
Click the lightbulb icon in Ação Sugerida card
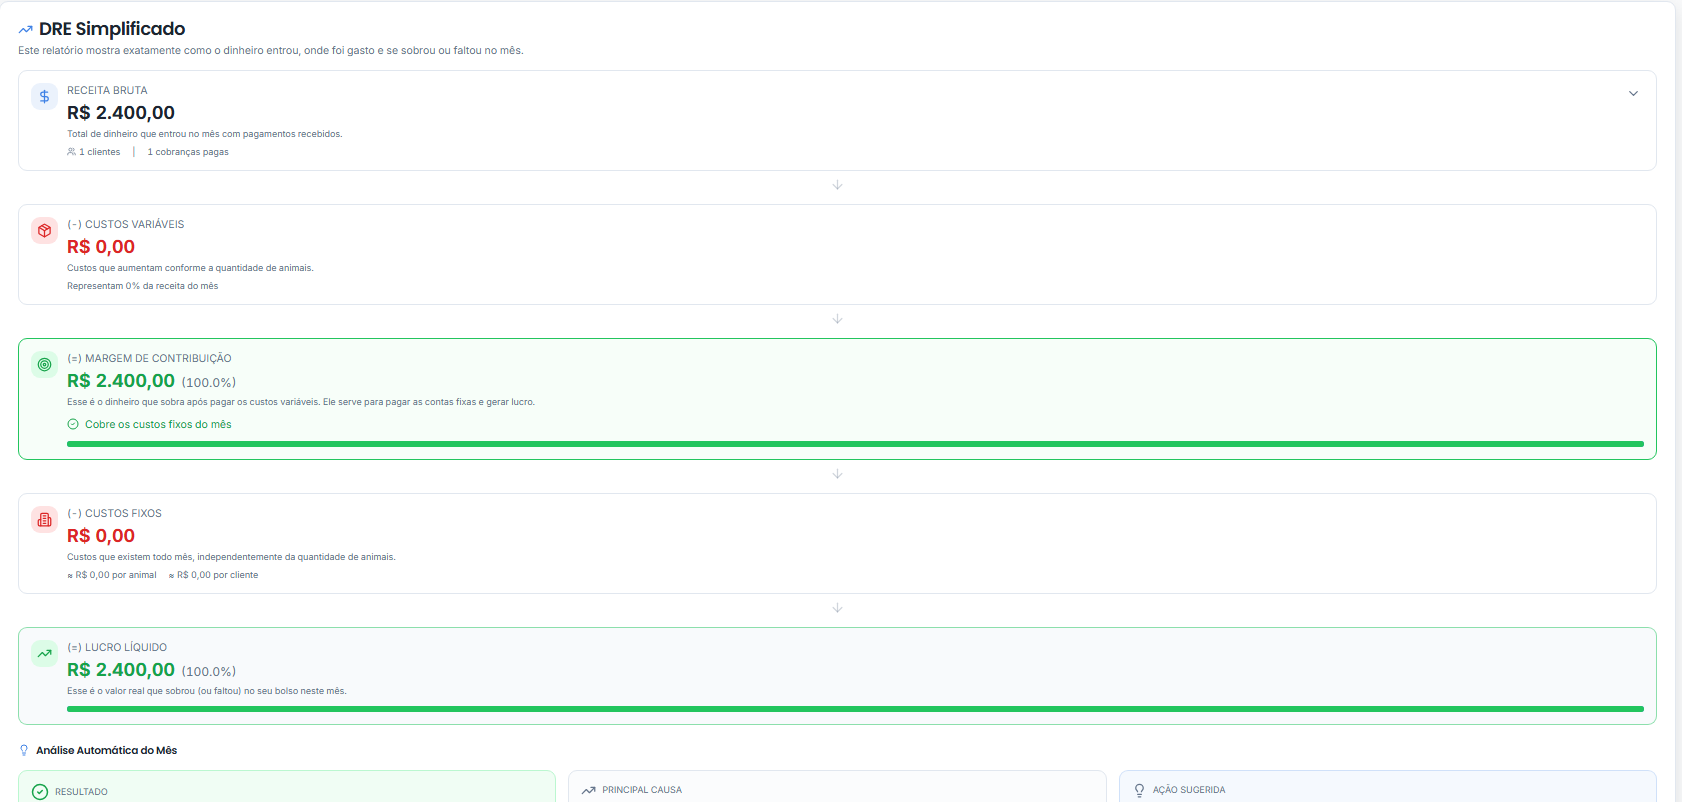pos(1139,790)
